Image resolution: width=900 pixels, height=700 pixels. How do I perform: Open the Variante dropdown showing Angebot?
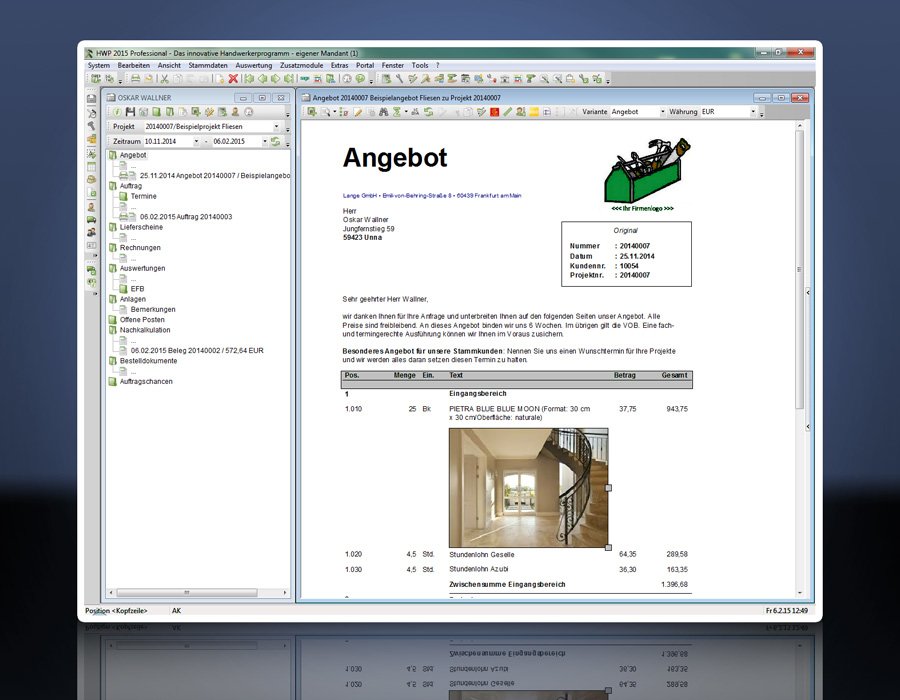tap(662, 112)
